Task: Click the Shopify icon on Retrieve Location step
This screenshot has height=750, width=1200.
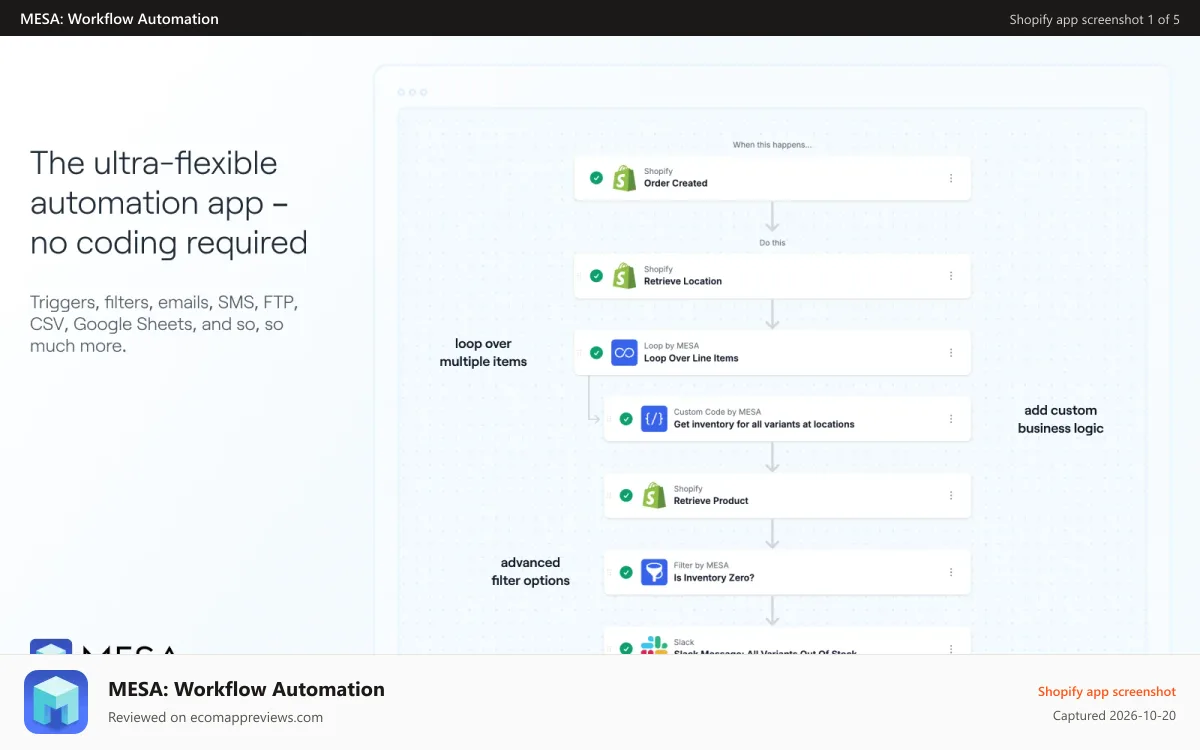Action: [x=624, y=276]
